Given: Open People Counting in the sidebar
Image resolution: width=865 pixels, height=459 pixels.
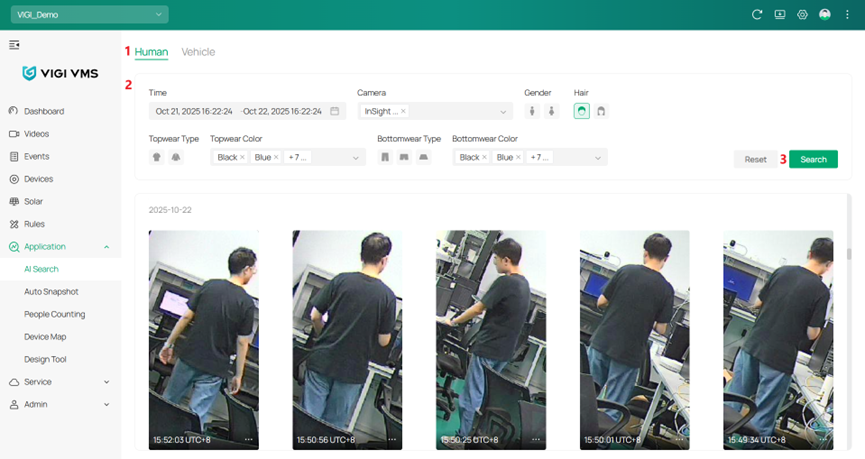Looking at the screenshot, I should [54, 314].
